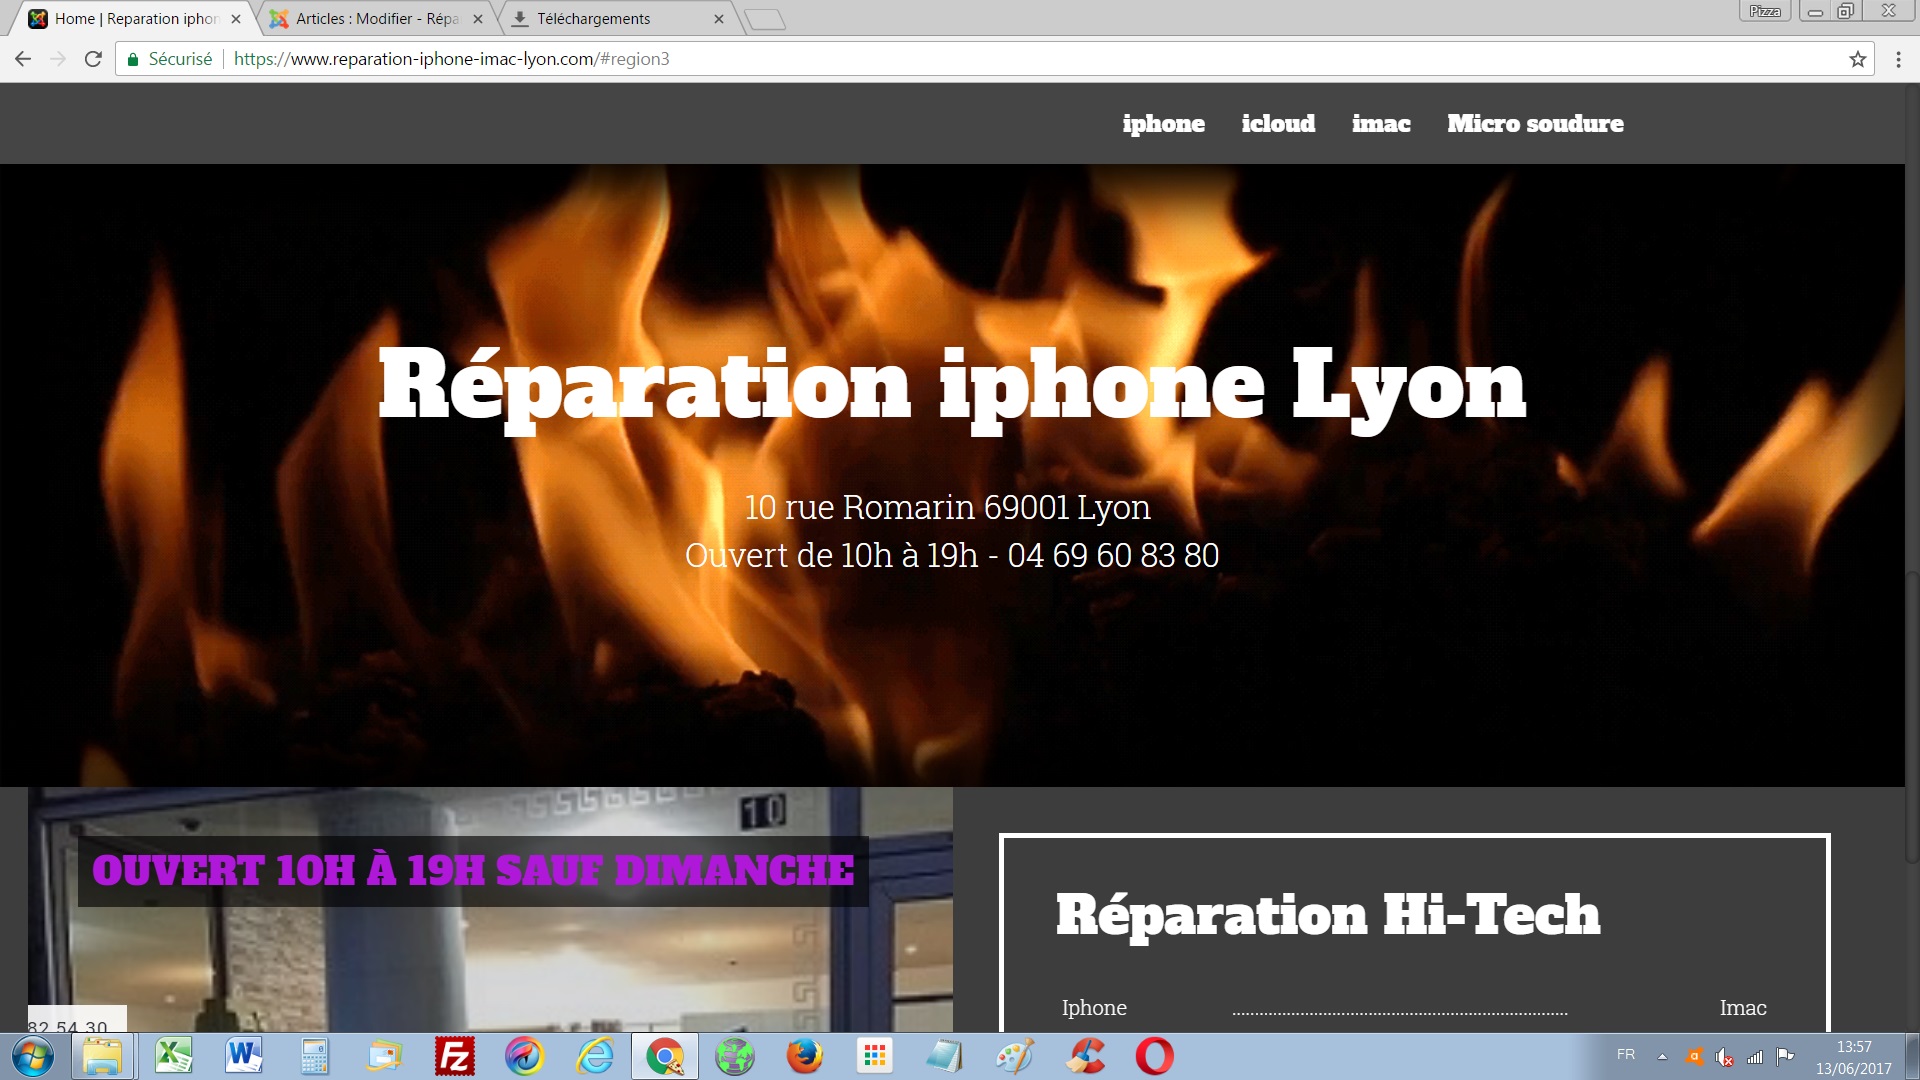
Task: Open the iphone menu item
Action: (1163, 123)
